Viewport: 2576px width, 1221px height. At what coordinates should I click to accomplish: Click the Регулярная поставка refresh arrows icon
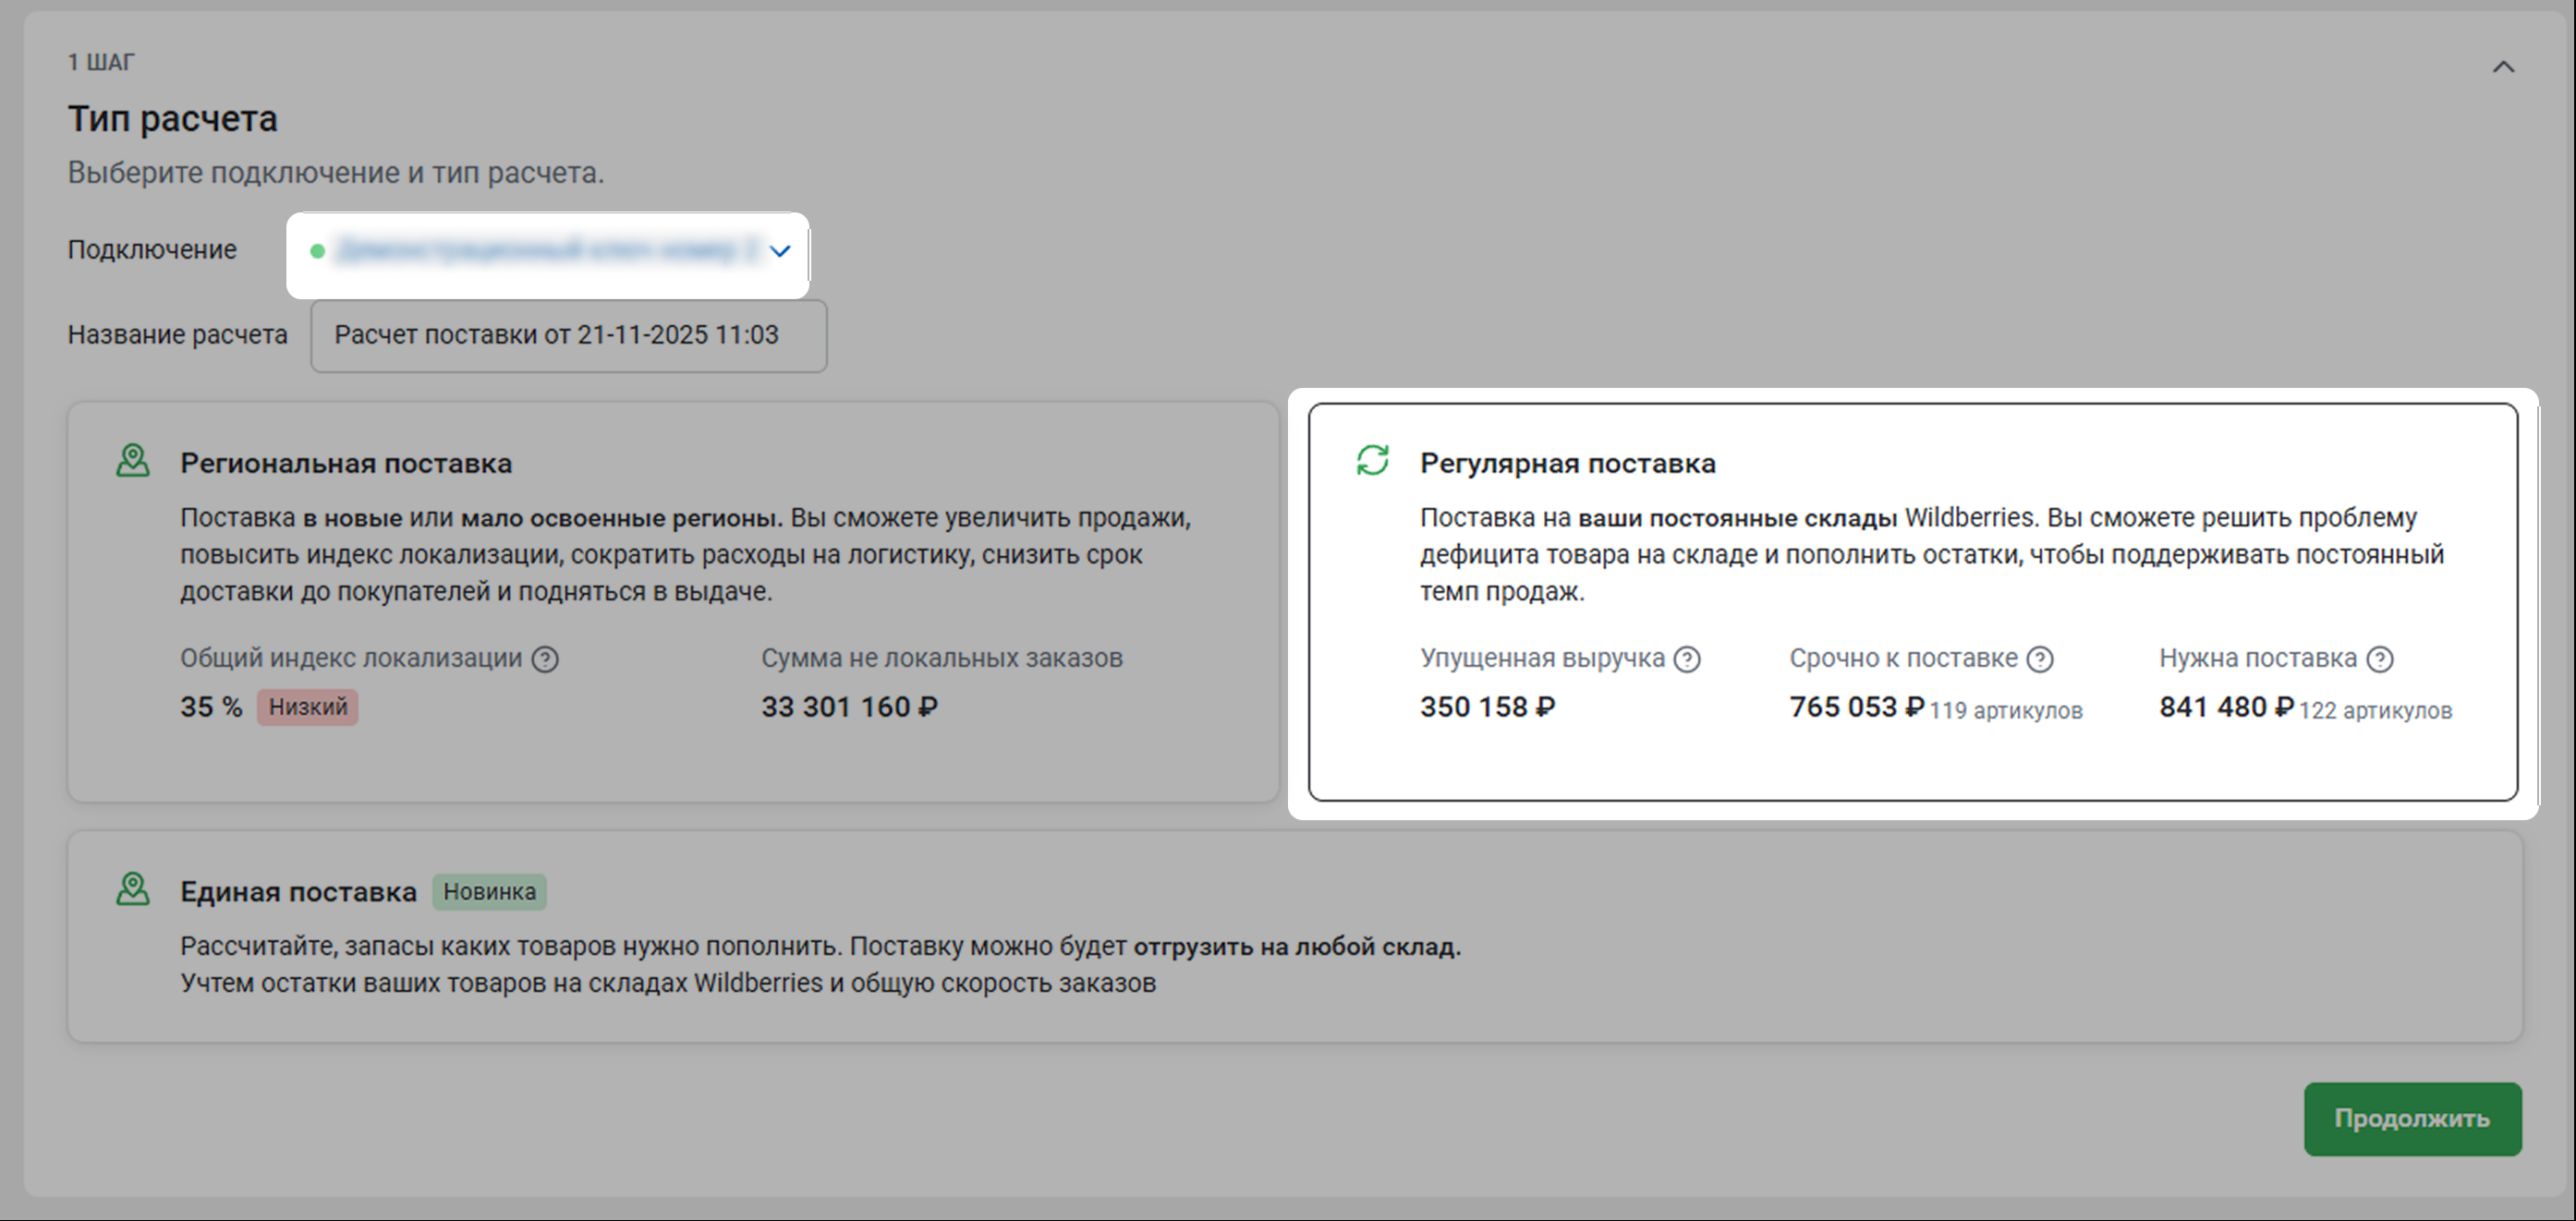[x=1372, y=461]
